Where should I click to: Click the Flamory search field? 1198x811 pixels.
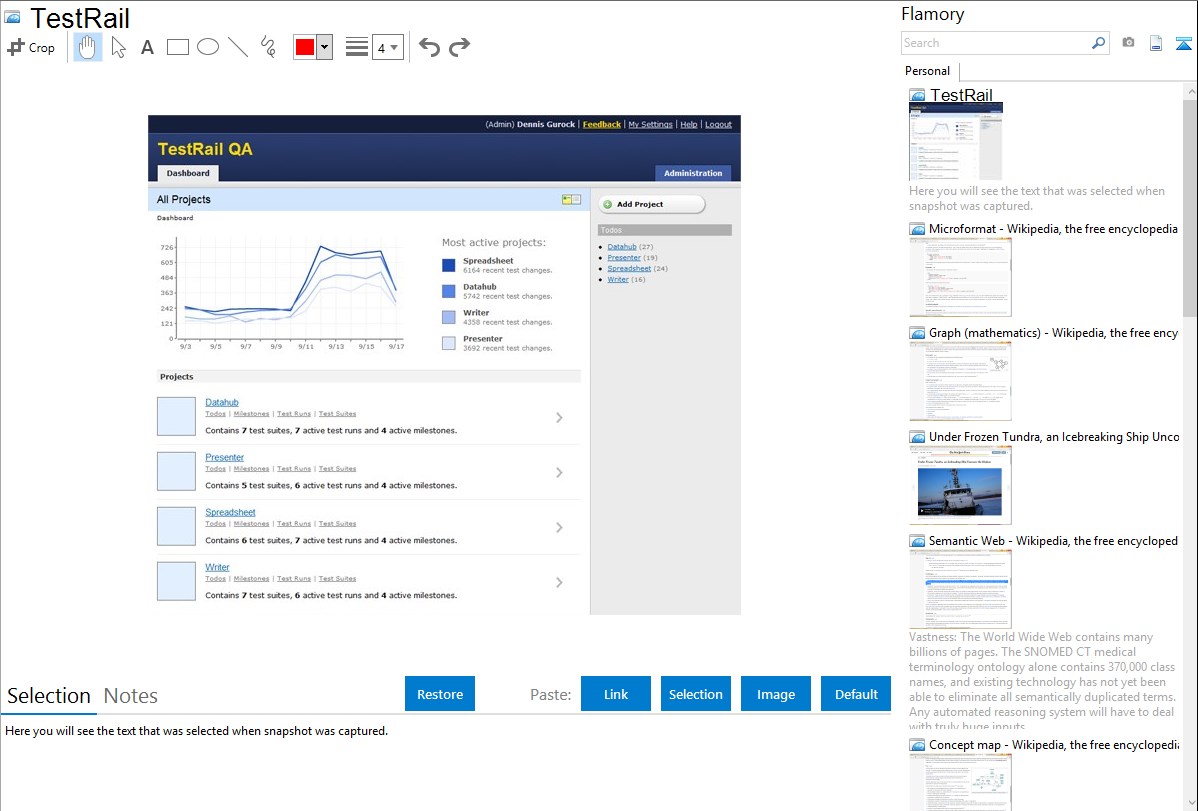pyautogui.click(x=996, y=43)
